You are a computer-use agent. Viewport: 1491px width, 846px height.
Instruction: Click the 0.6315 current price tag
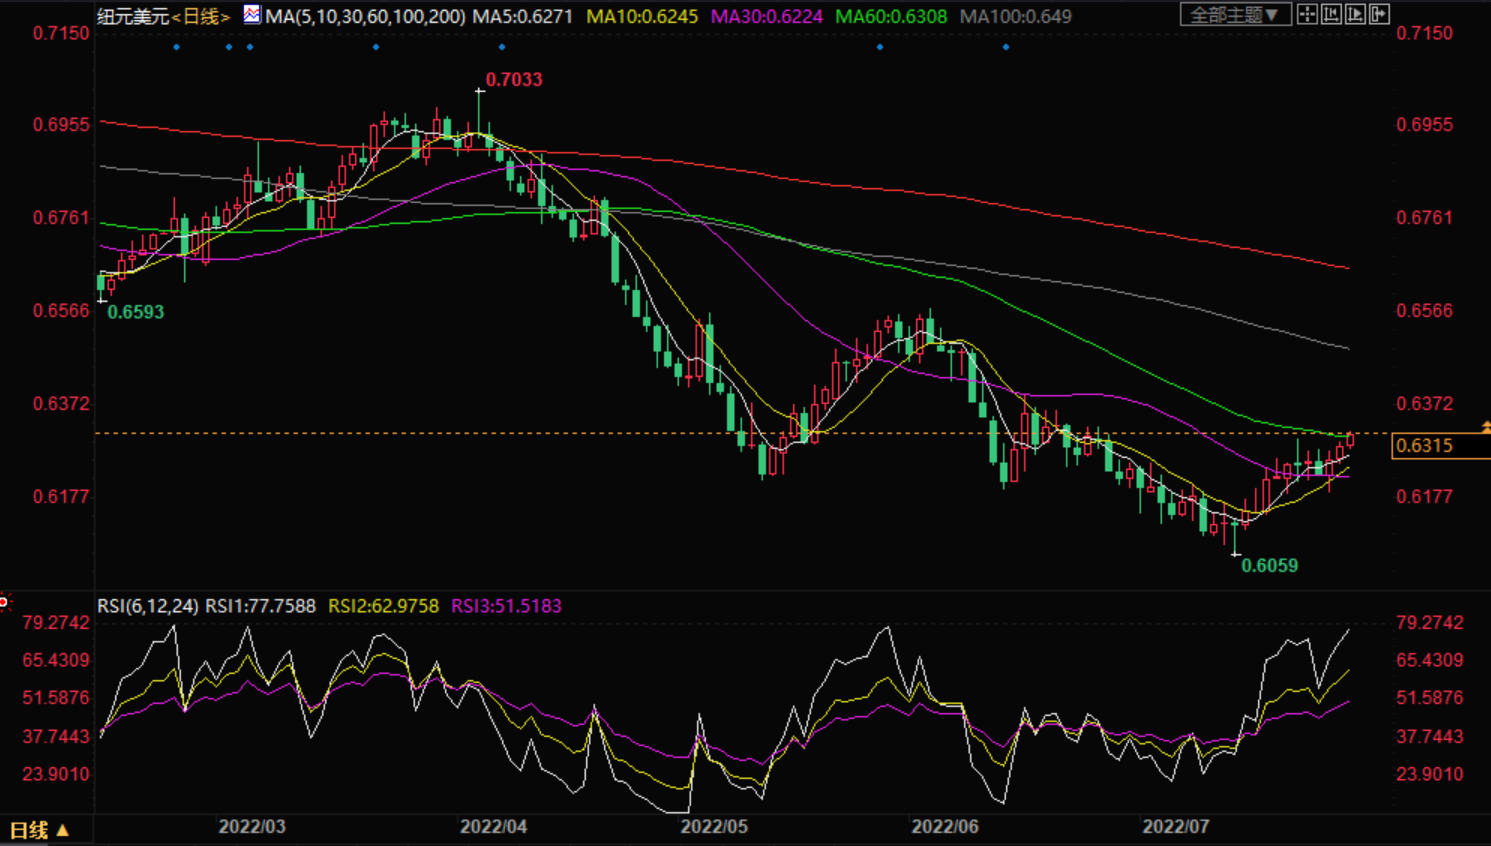click(x=1430, y=446)
